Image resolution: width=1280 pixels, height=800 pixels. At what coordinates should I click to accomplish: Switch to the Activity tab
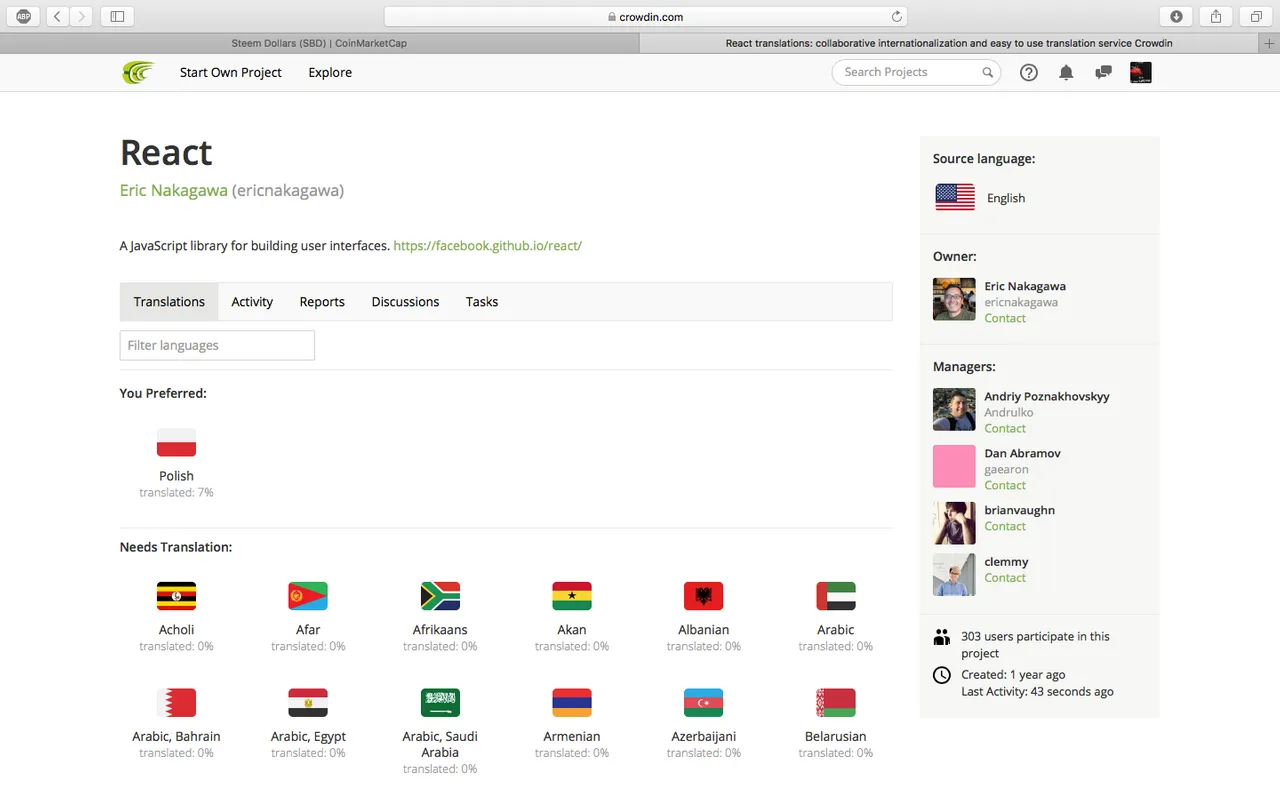[252, 301]
